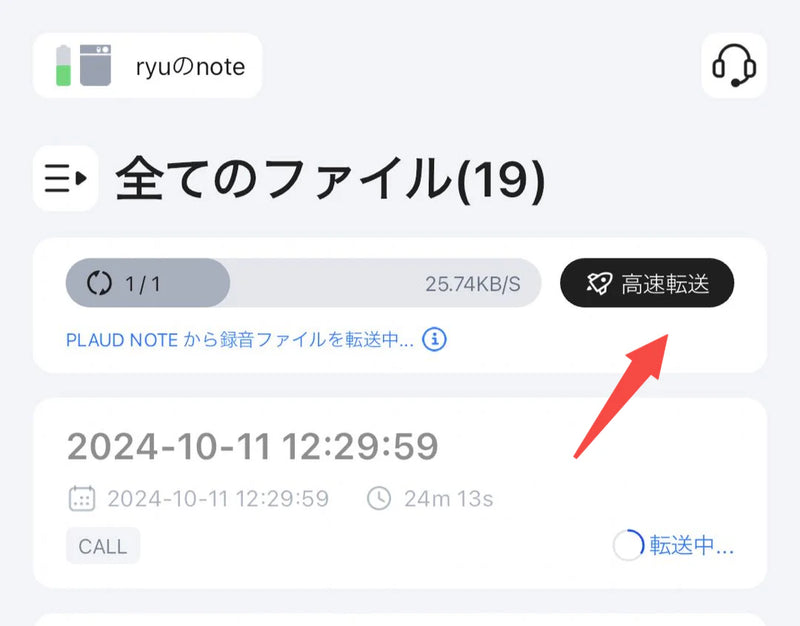Screen dimensions: 800x626
Task: Tap the PLAUD device icon
Action: 95,65
